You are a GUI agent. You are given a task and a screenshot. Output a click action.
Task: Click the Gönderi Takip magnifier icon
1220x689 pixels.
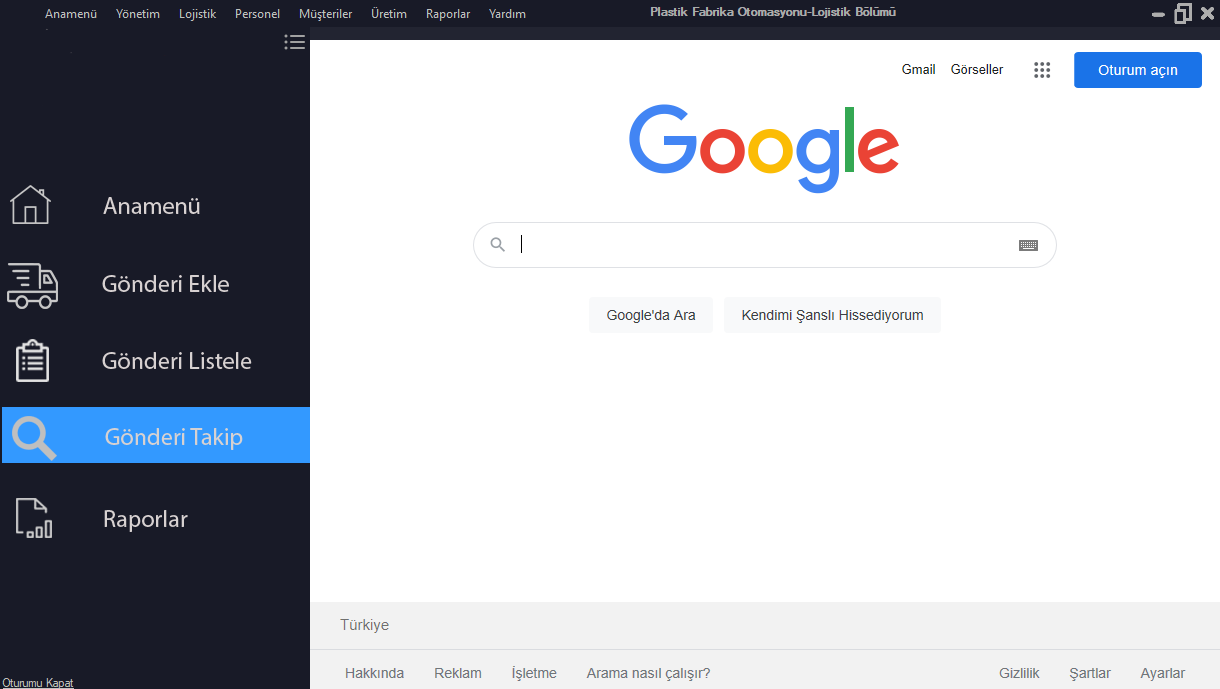point(34,437)
